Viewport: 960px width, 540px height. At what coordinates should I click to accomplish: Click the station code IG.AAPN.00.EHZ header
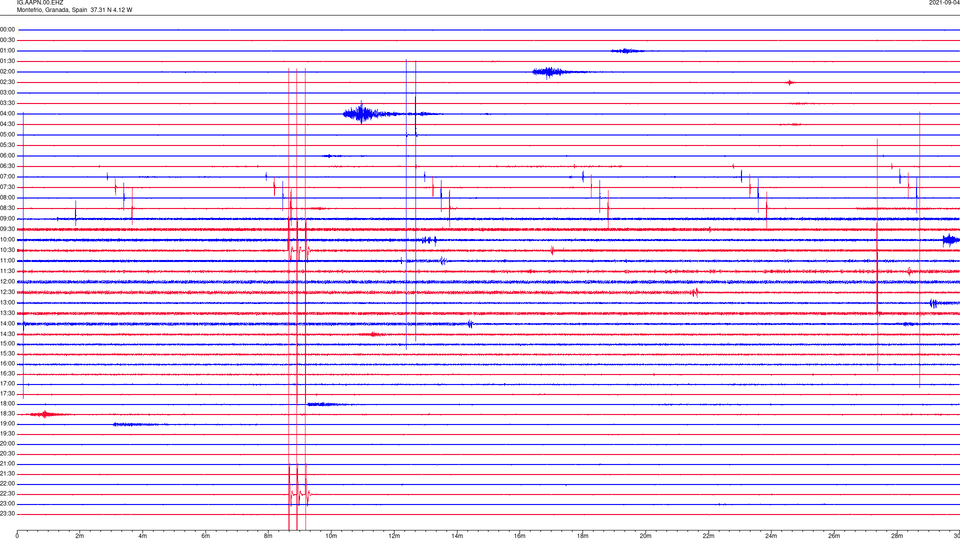click(x=40, y=2)
